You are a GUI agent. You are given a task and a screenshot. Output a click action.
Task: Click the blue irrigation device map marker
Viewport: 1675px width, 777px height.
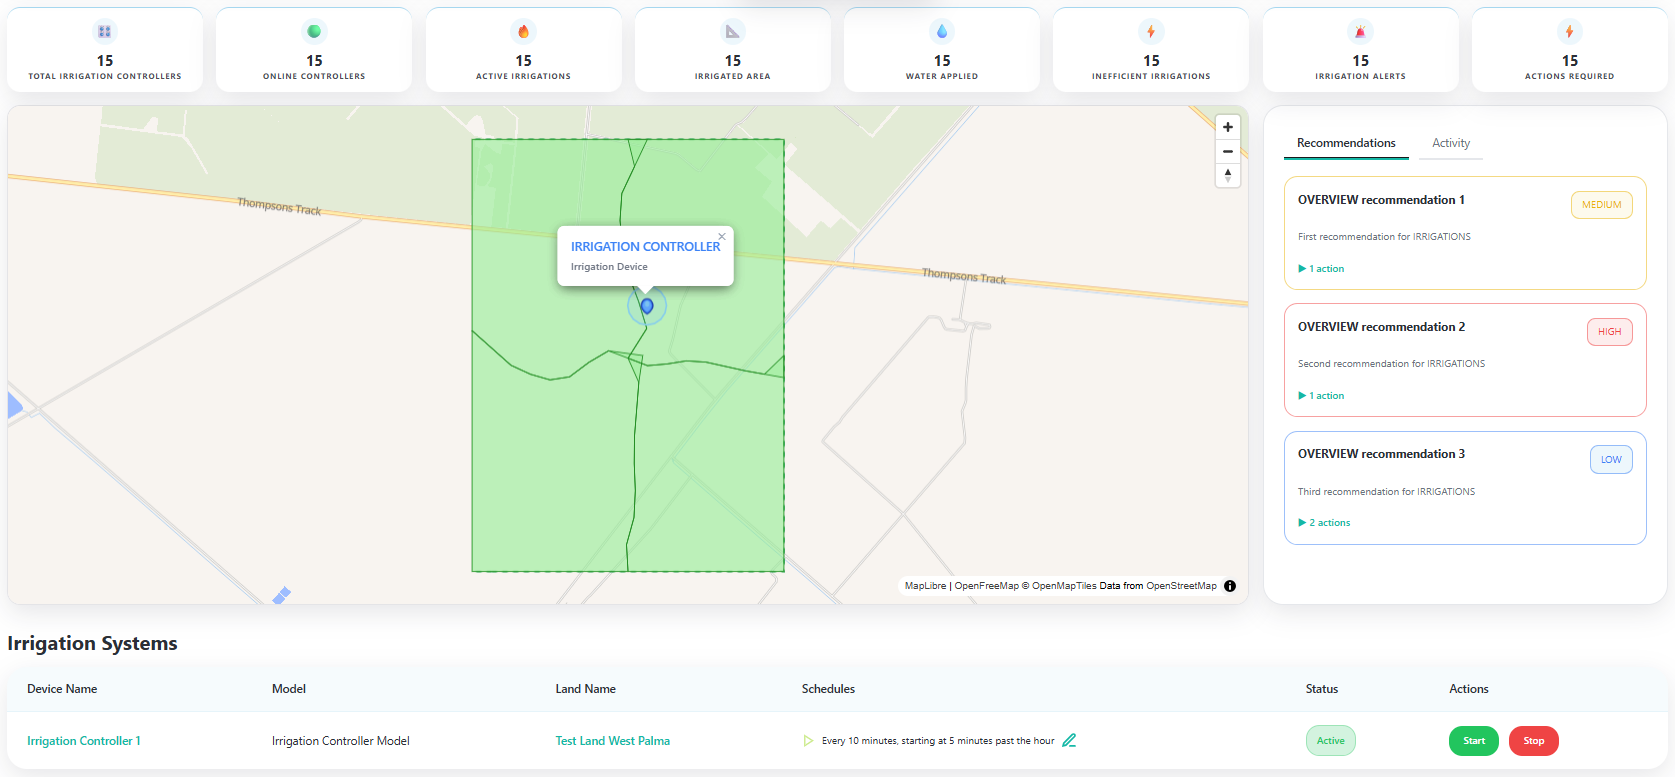(647, 306)
